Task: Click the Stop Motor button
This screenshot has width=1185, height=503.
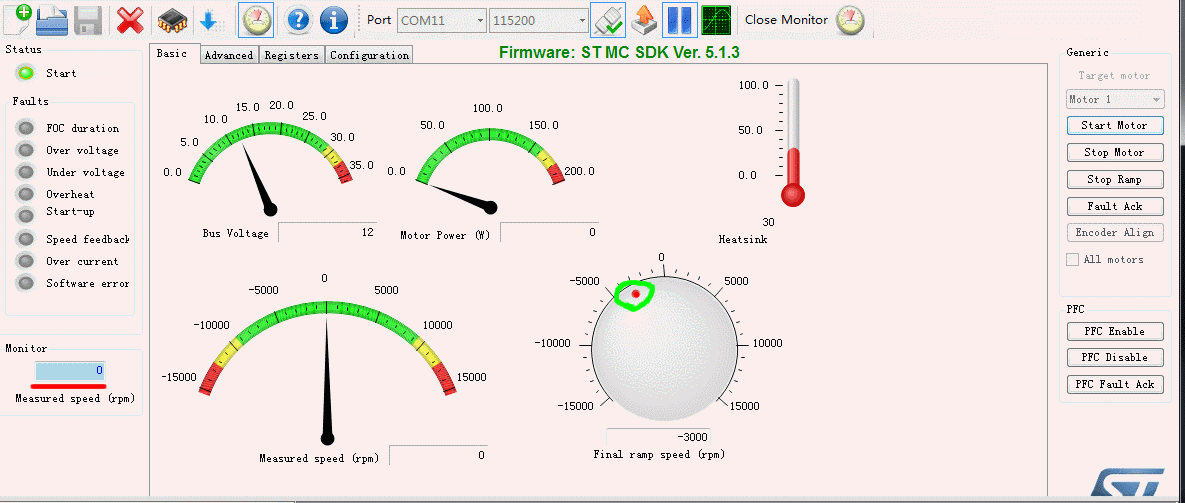Action: tap(1115, 153)
